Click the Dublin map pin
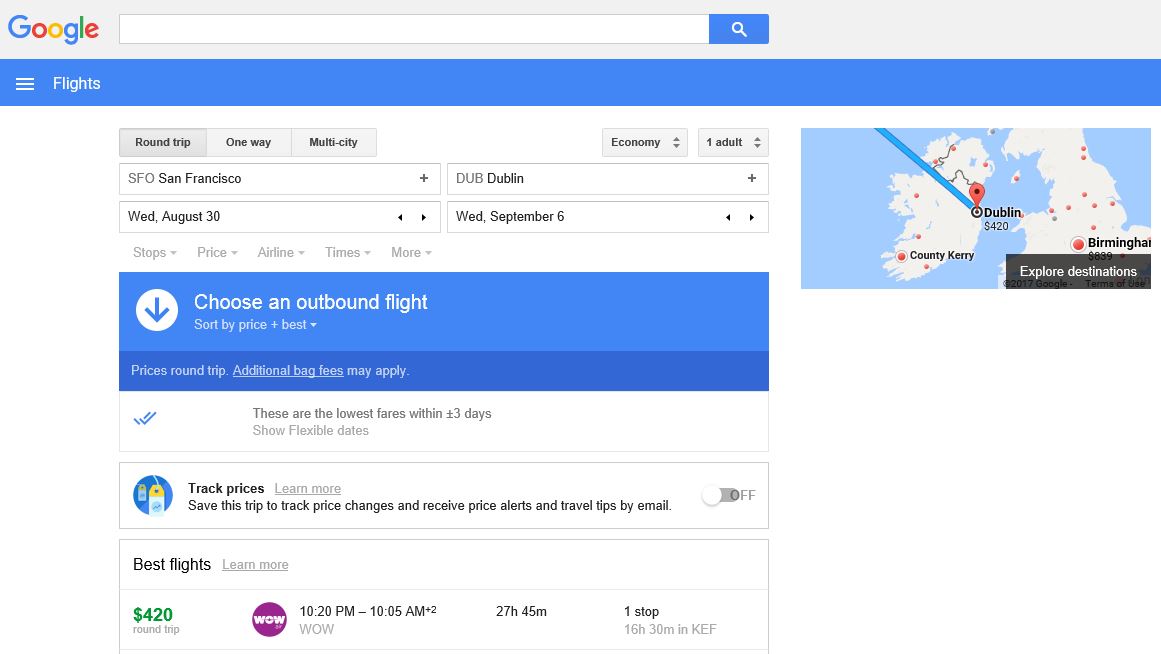This screenshot has width=1161, height=654. (977, 195)
